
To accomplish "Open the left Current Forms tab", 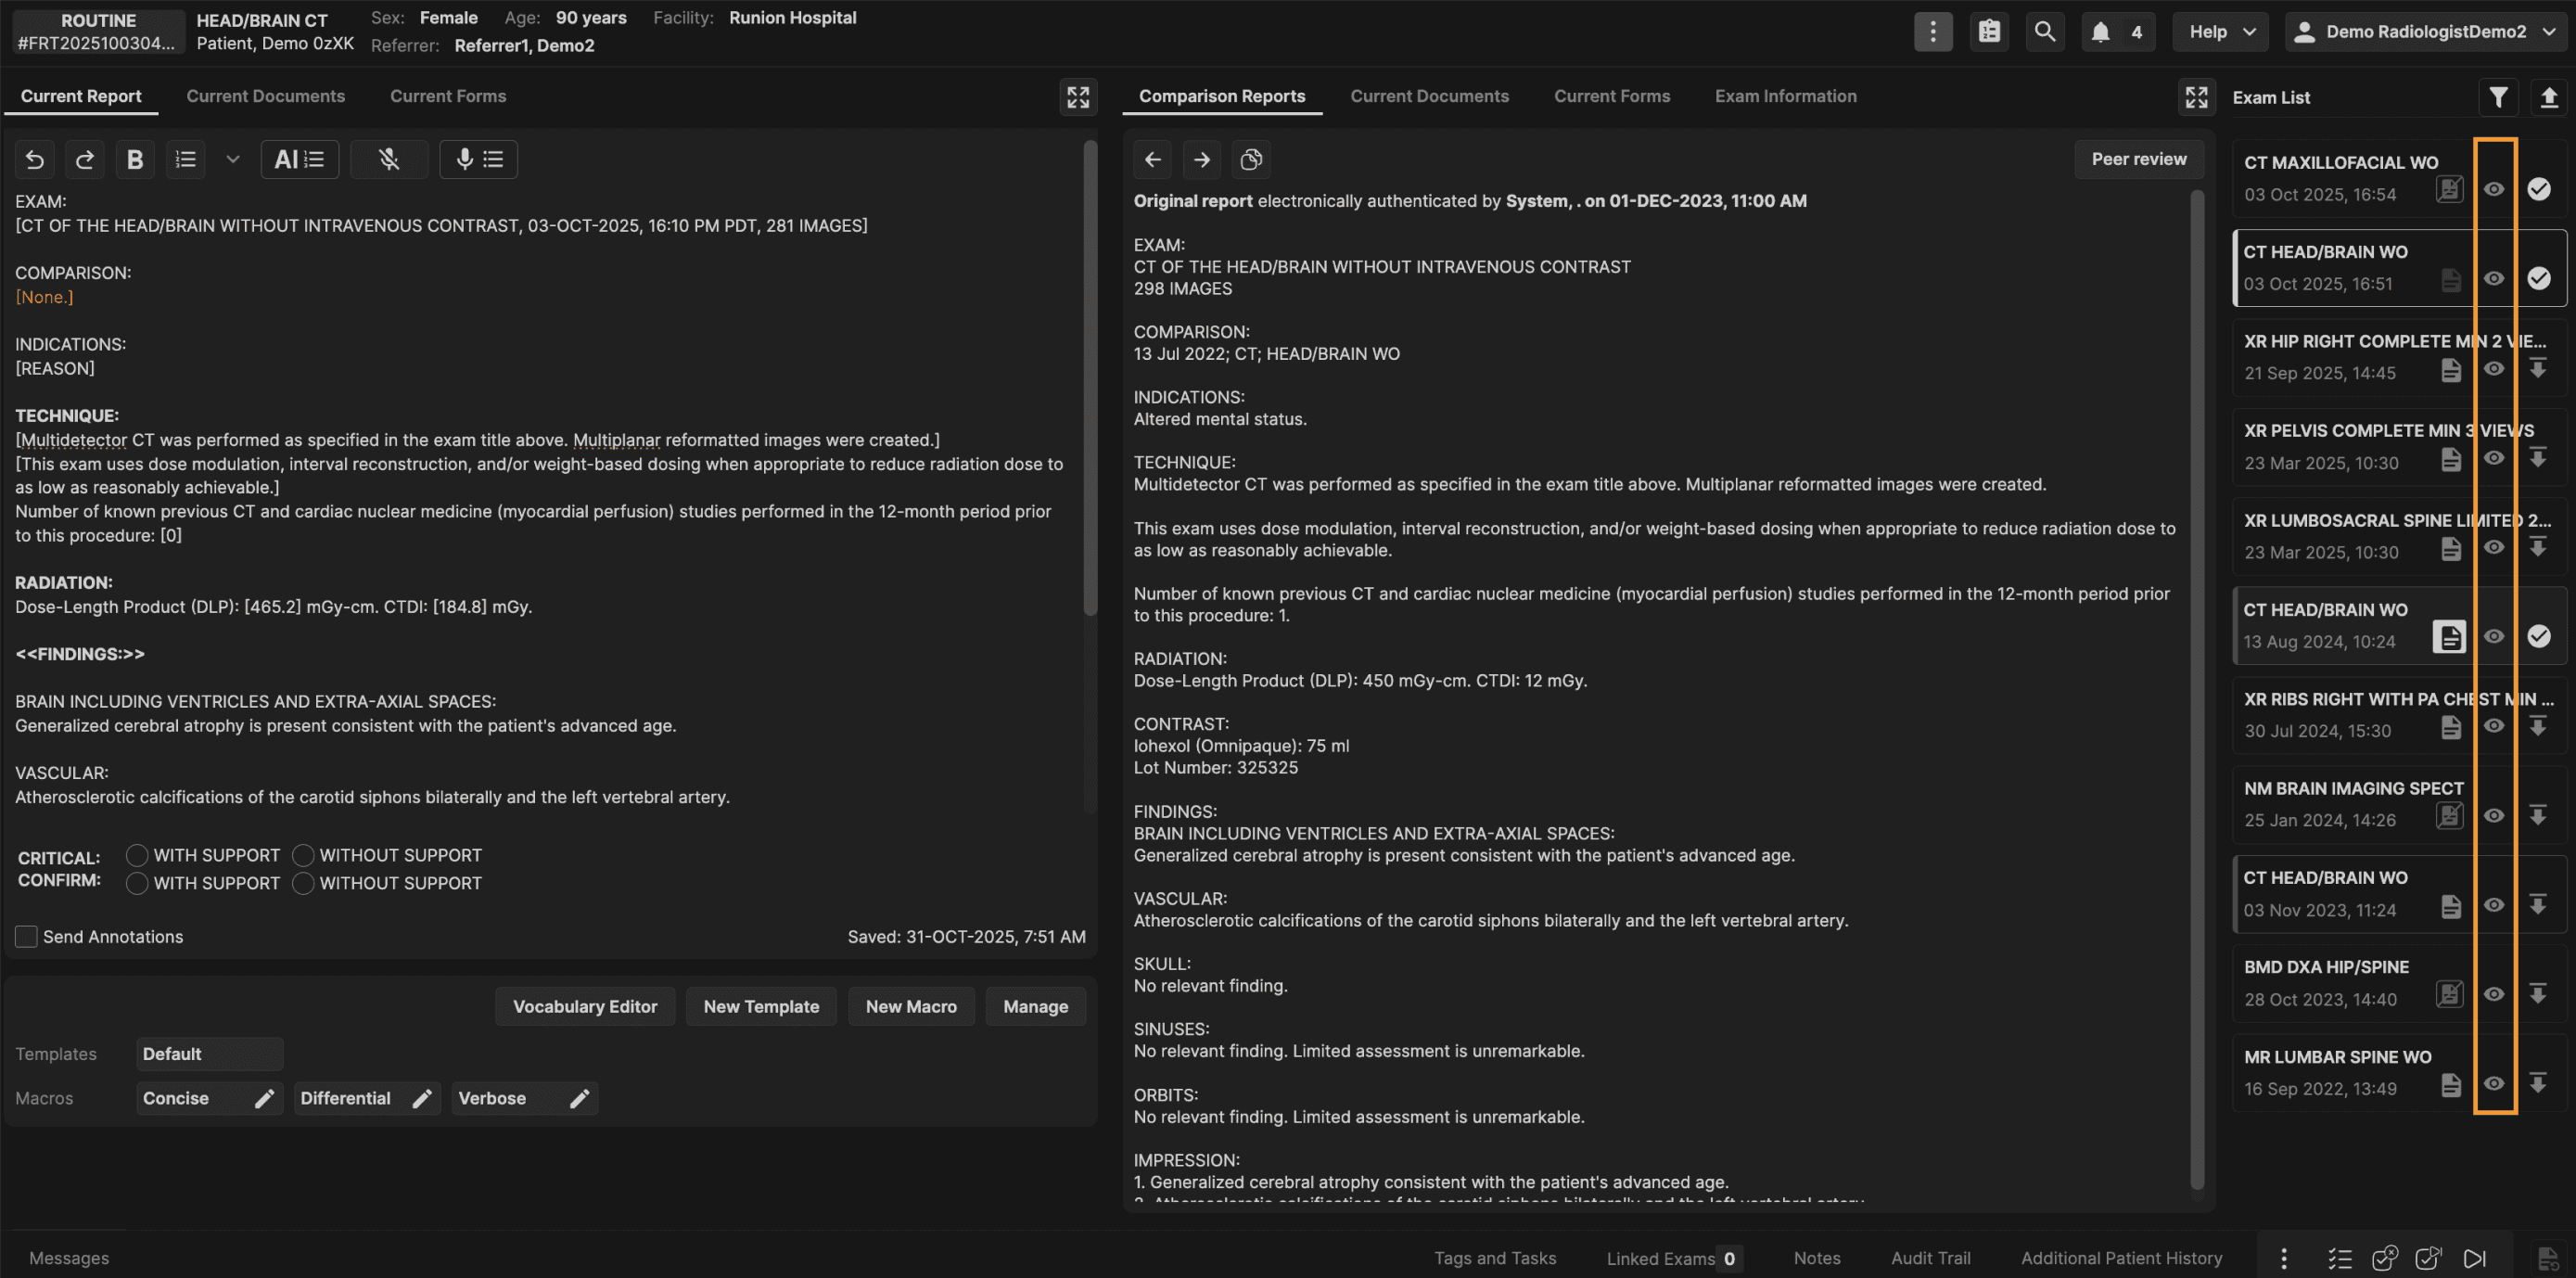I will coord(447,96).
